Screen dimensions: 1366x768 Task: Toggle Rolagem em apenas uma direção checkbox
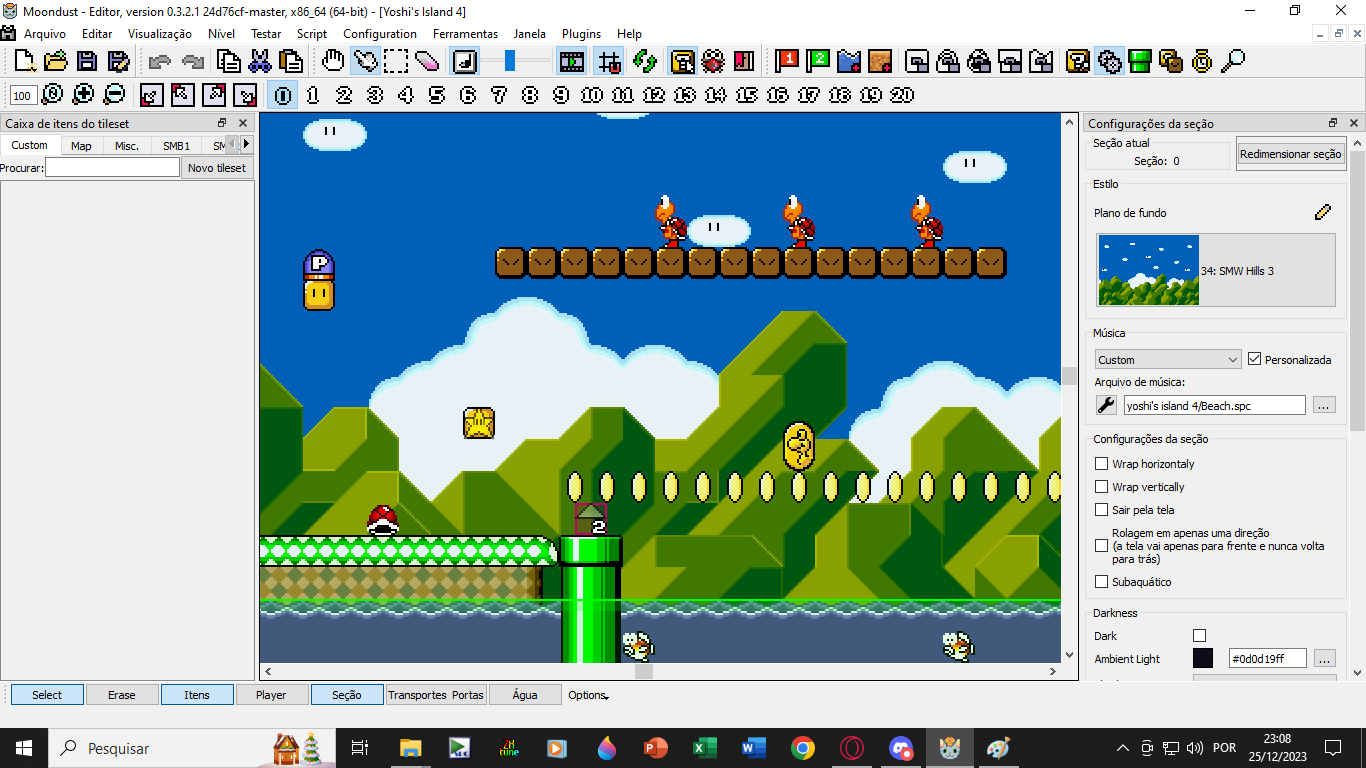(1102, 546)
